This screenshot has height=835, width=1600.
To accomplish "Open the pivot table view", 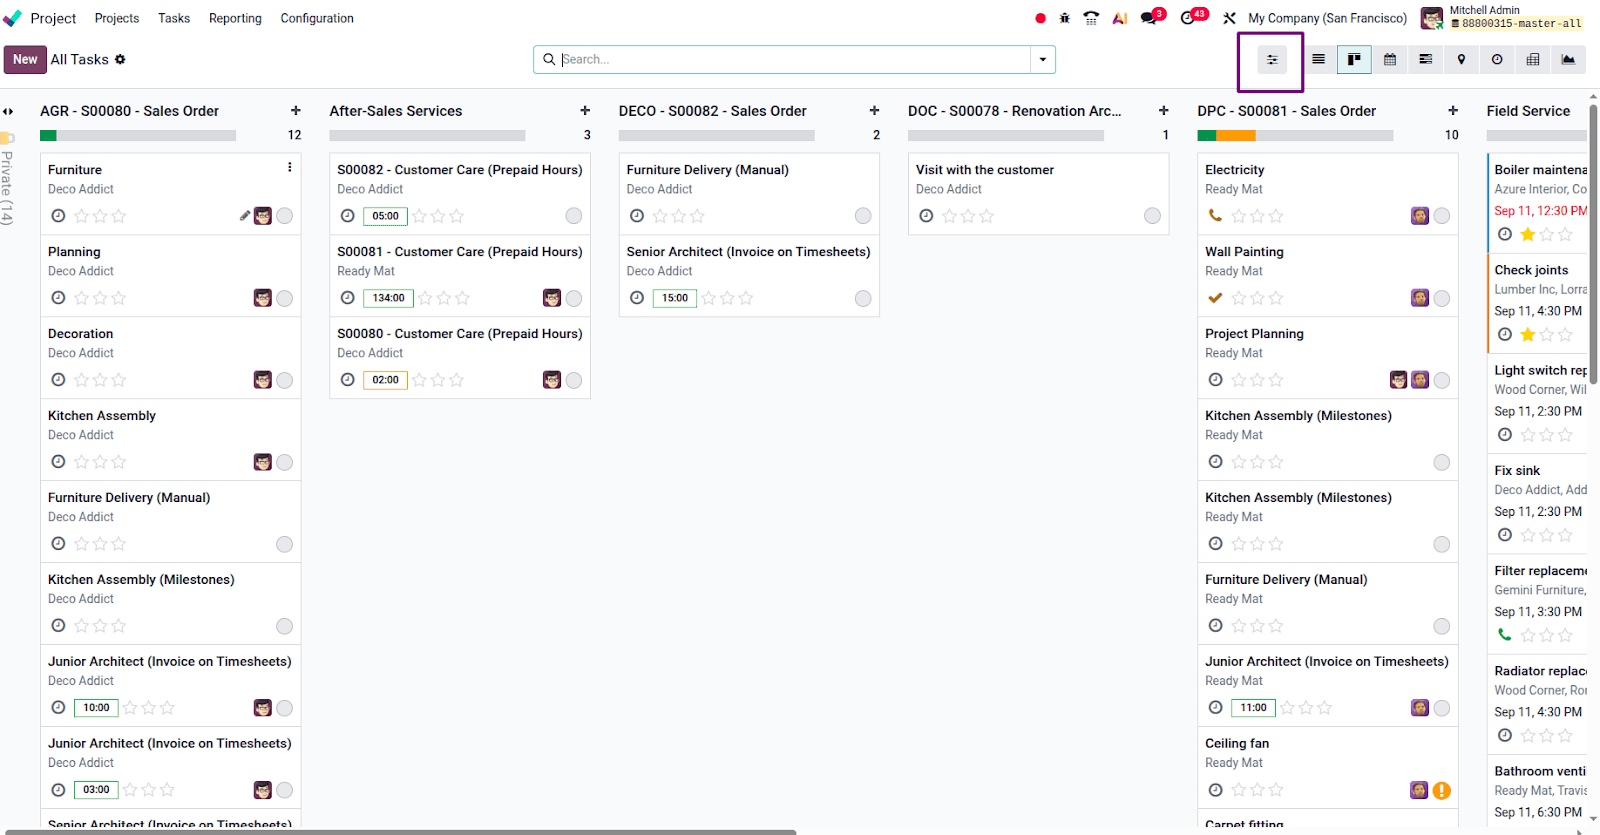I will pyautogui.click(x=1533, y=60).
